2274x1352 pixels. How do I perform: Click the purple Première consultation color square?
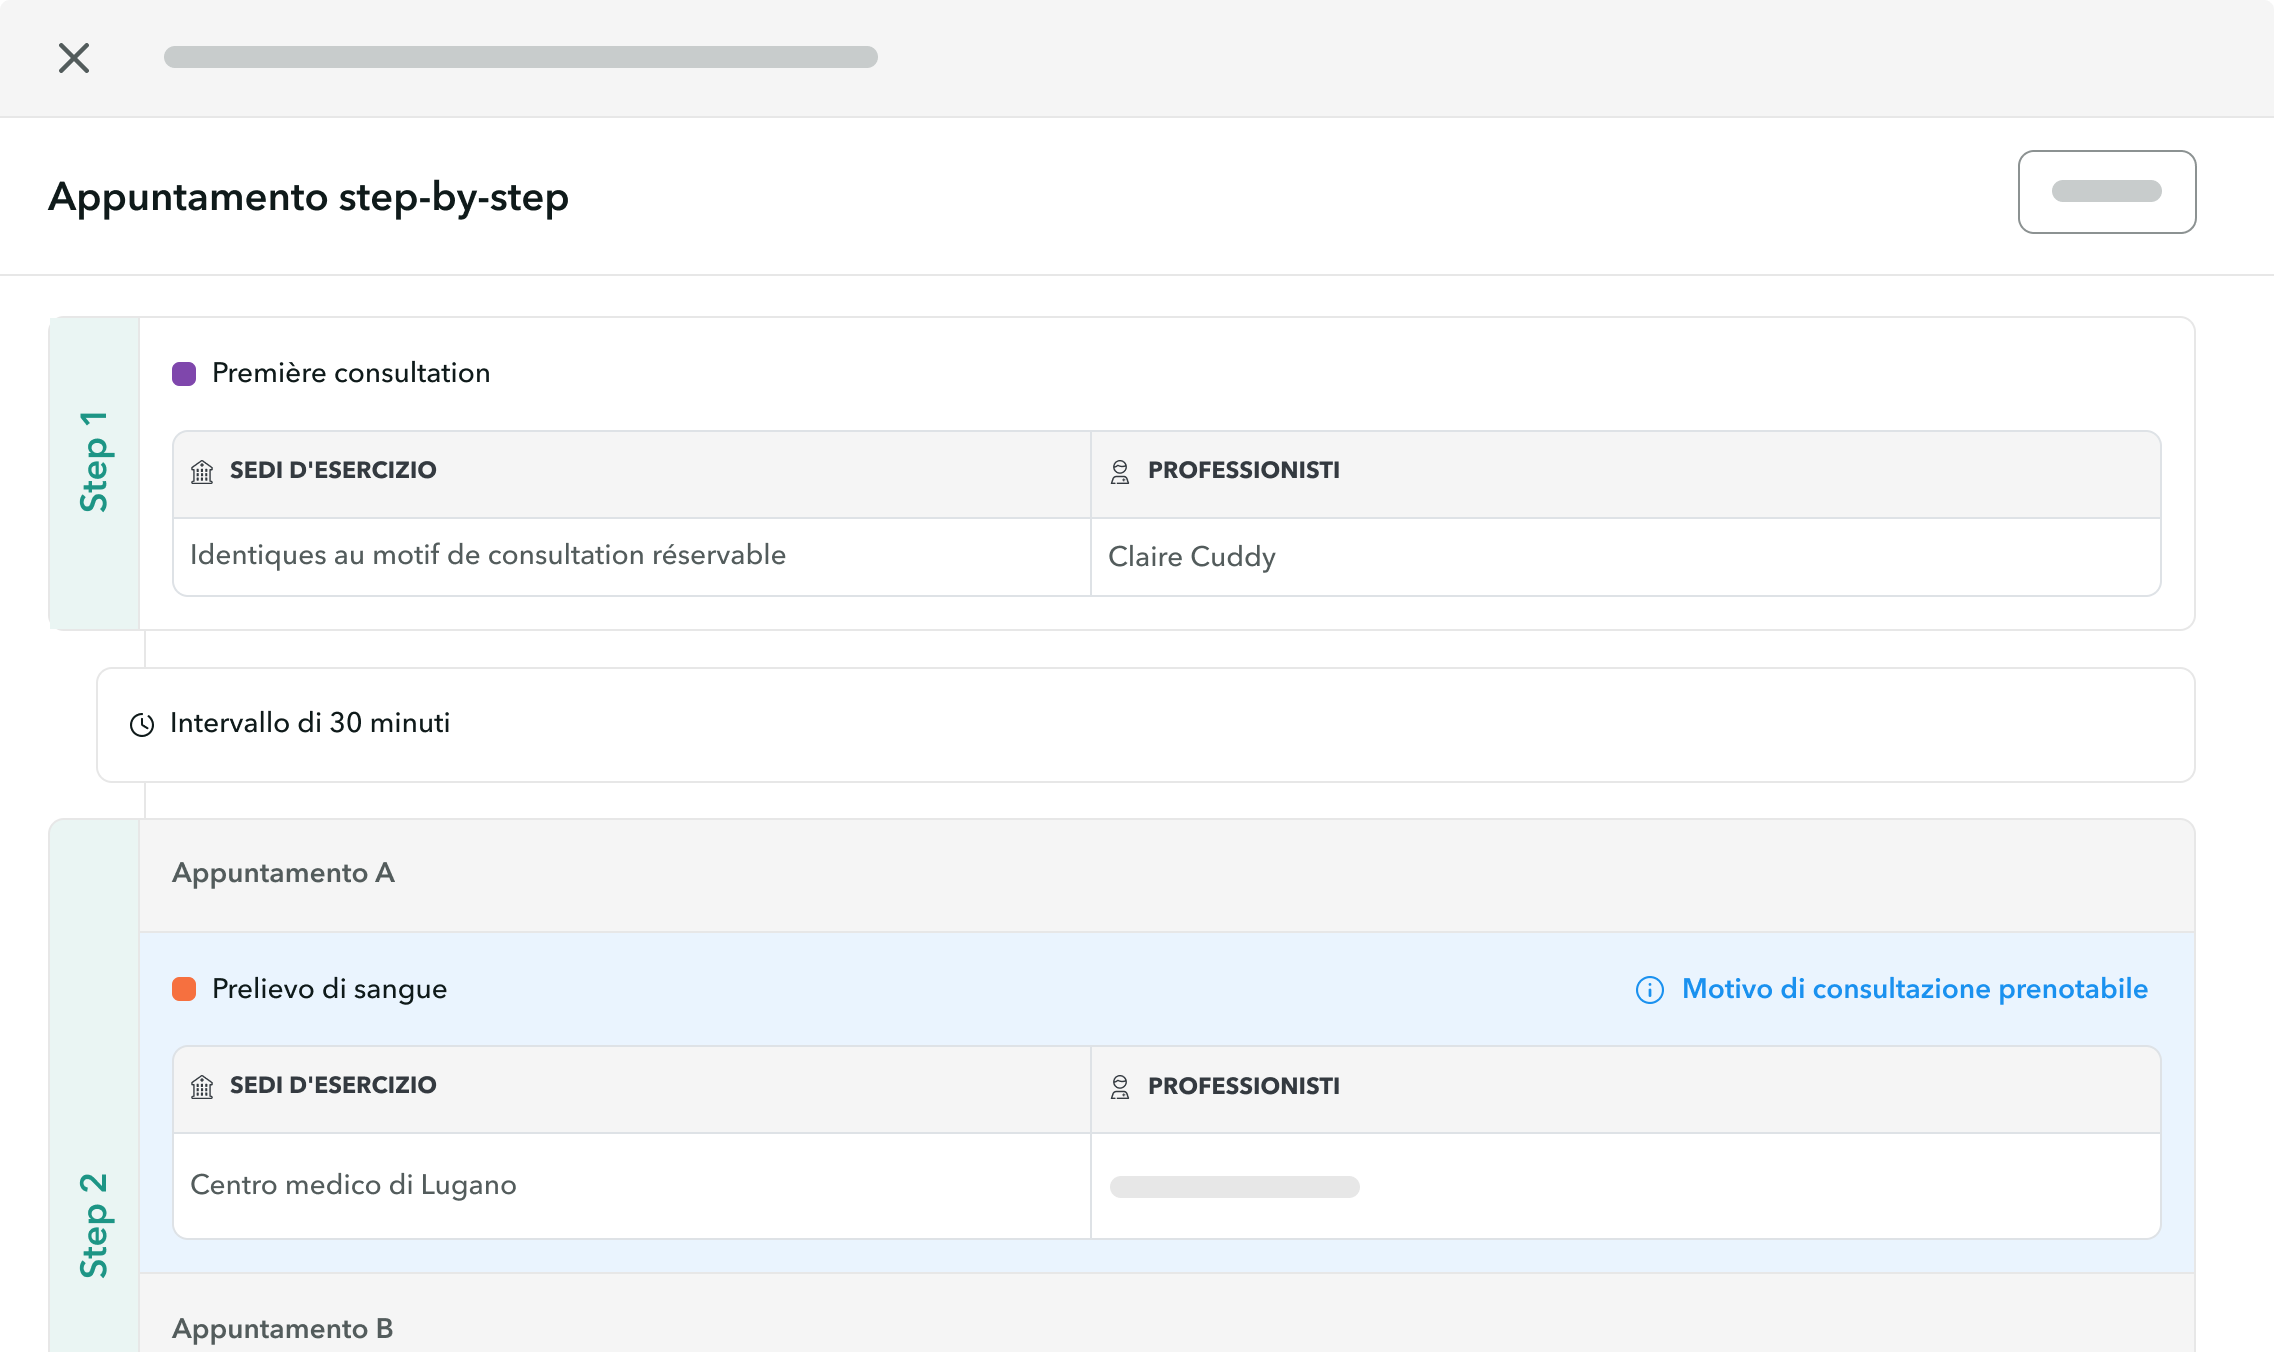click(184, 374)
